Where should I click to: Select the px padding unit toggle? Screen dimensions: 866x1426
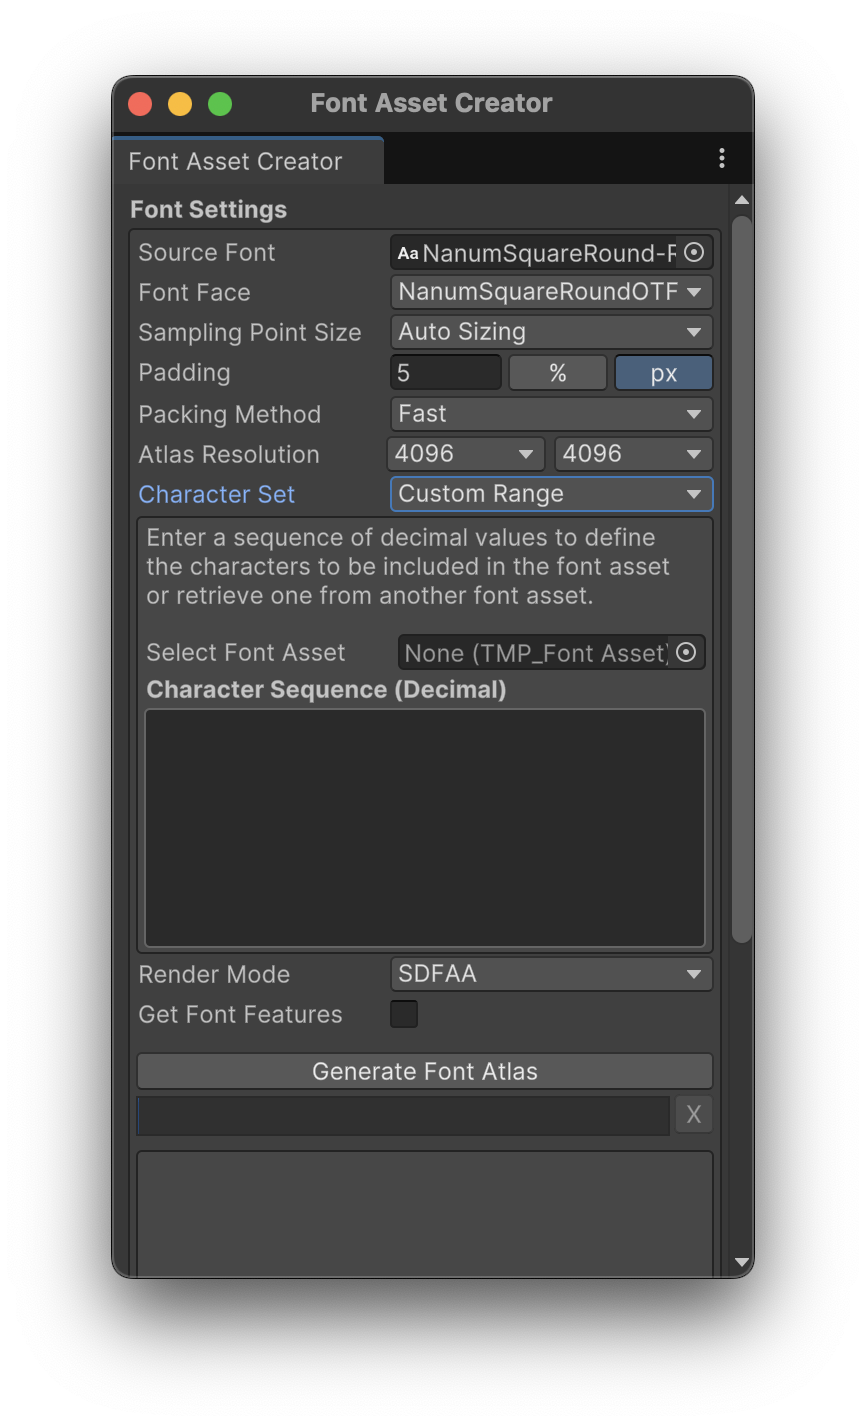[663, 373]
